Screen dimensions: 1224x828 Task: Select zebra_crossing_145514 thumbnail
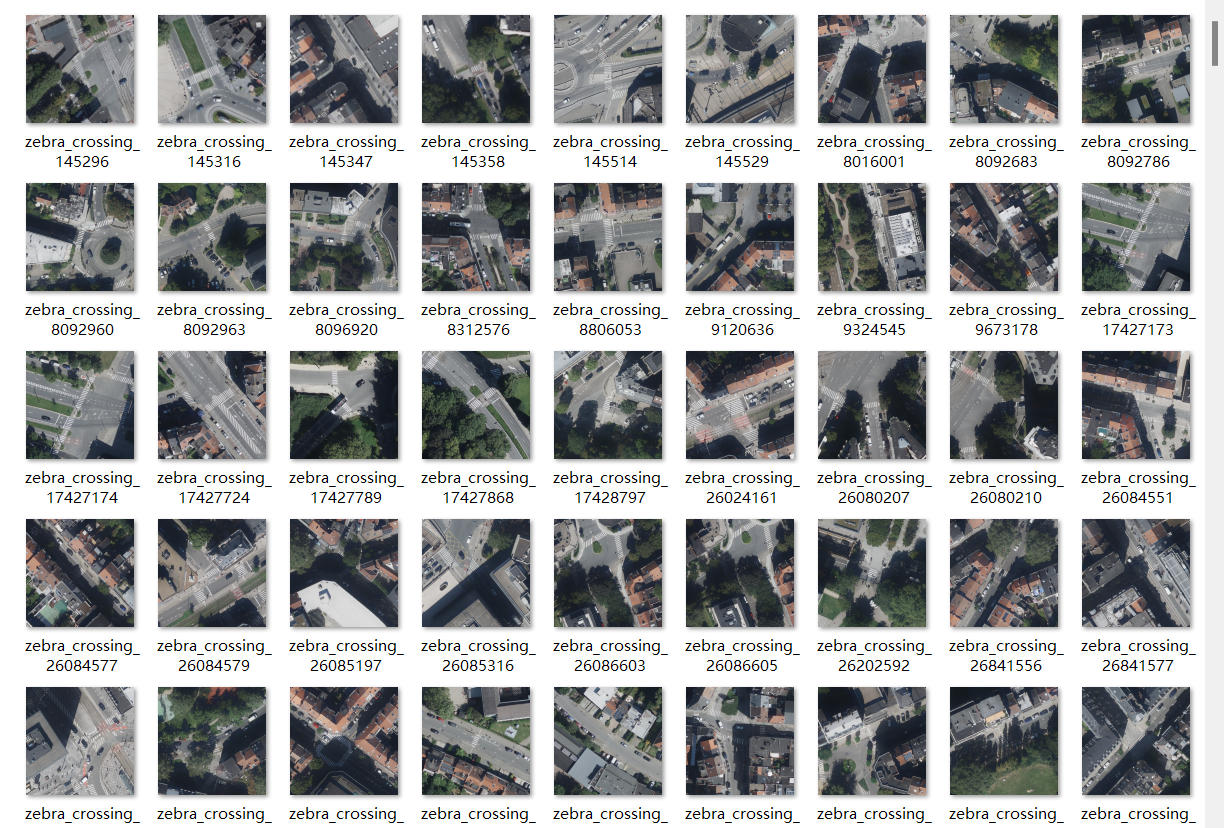(x=608, y=69)
